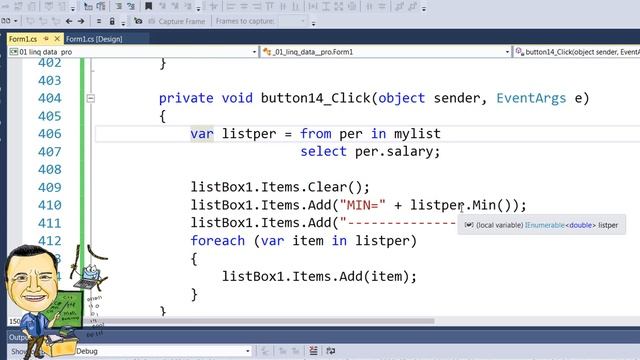Pin the Form1.cs tab
Image resolution: width=640 pixels, height=360 pixels.
46,39
